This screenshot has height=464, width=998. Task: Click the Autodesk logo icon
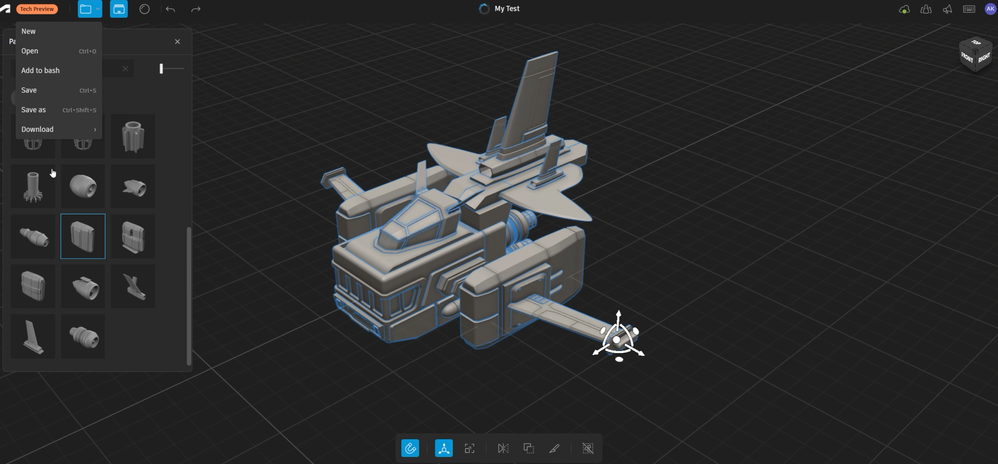[5, 9]
